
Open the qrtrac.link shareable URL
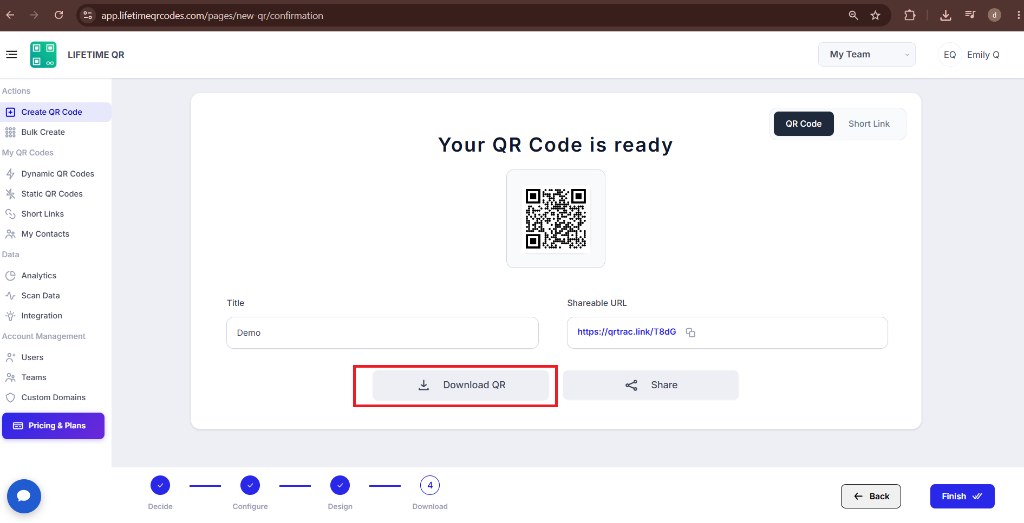tap(626, 332)
